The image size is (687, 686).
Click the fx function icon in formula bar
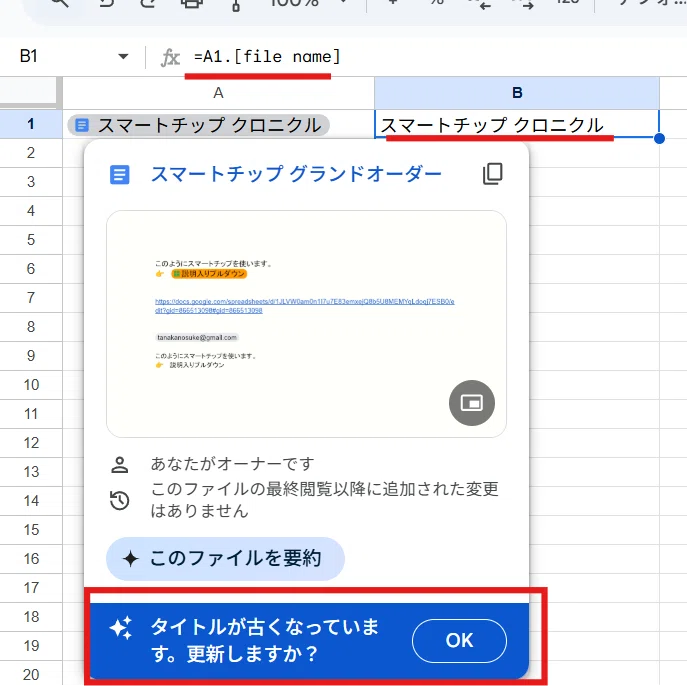pyautogui.click(x=170, y=57)
